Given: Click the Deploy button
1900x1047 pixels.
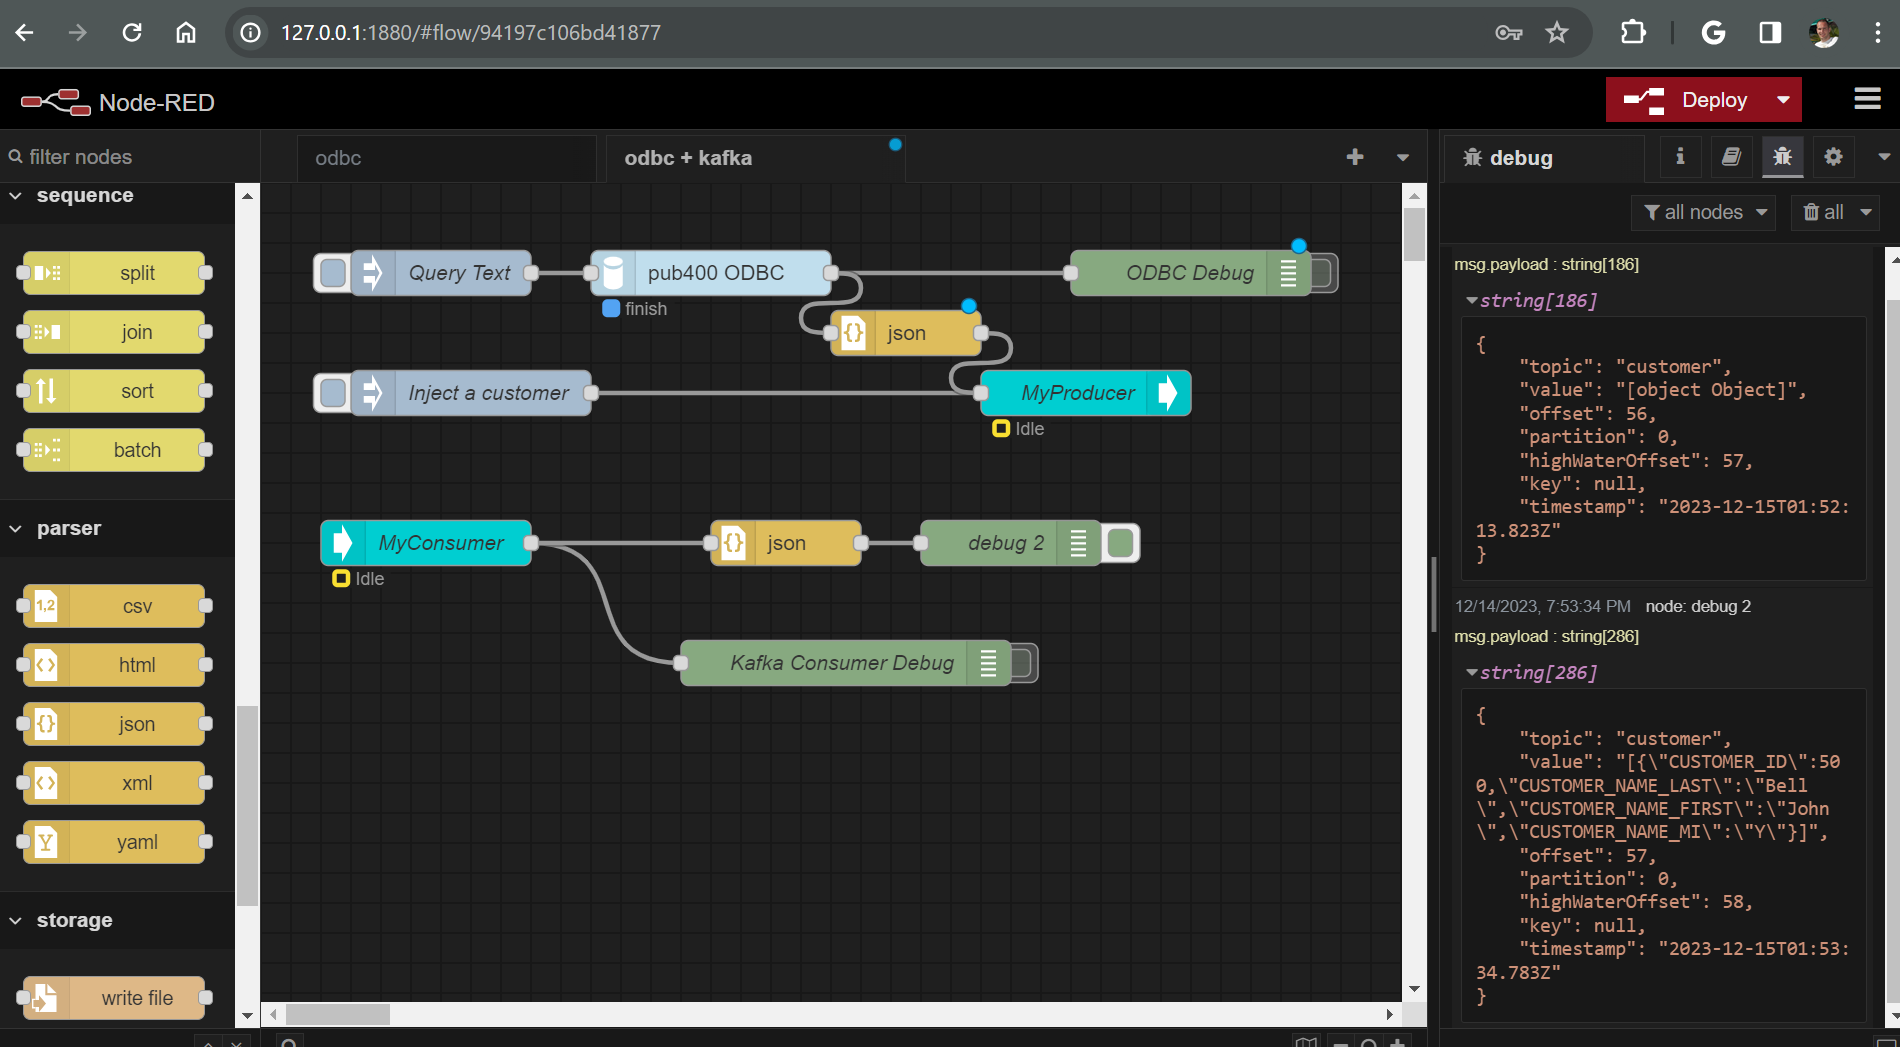Looking at the screenshot, I should point(1686,100).
